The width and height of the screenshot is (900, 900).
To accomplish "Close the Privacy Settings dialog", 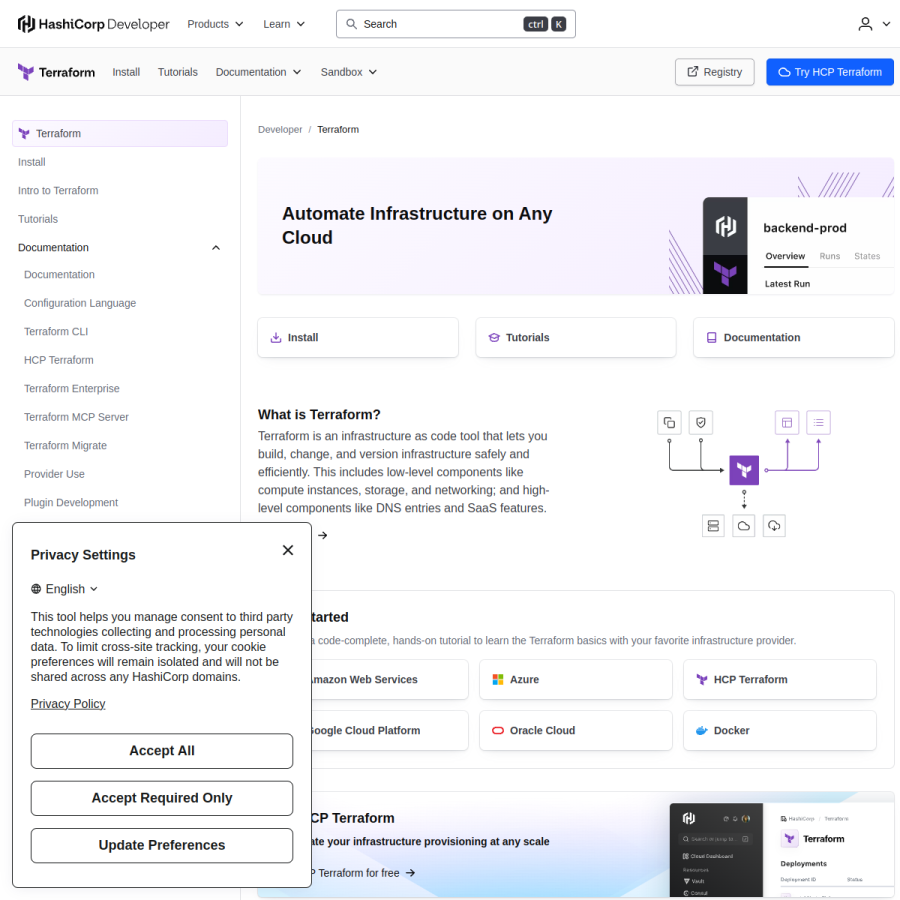I will coord(288,550).
